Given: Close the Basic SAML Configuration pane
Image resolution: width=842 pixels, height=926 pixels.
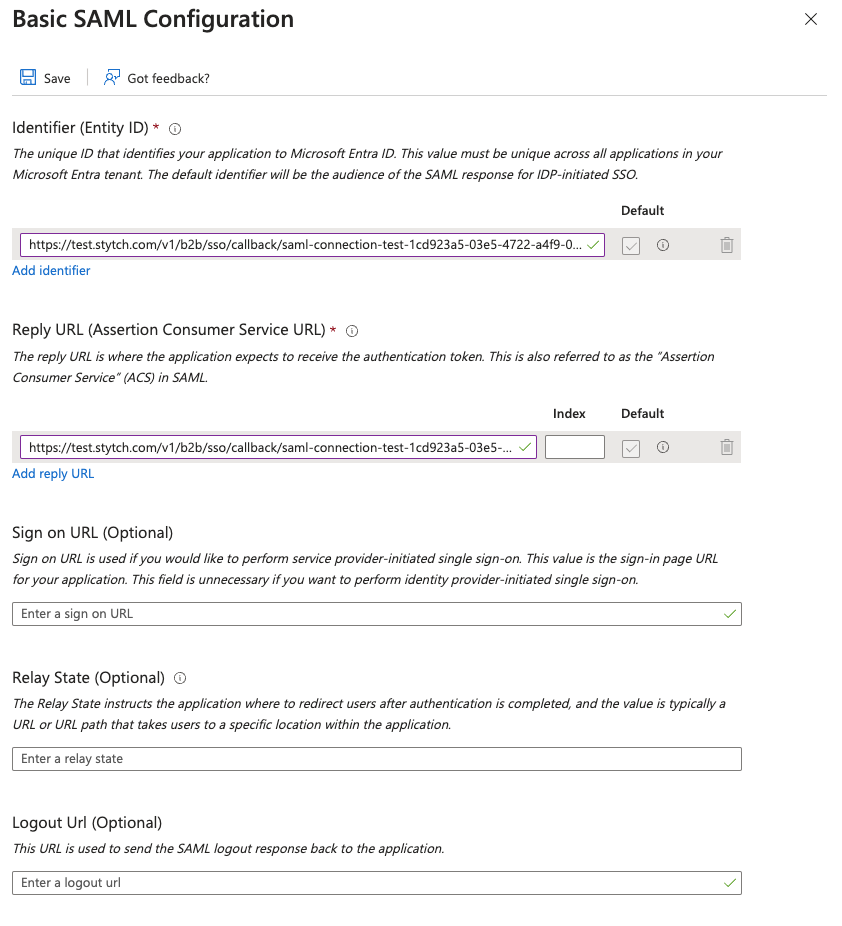Looking at the screenshot, I should (811, 19).
